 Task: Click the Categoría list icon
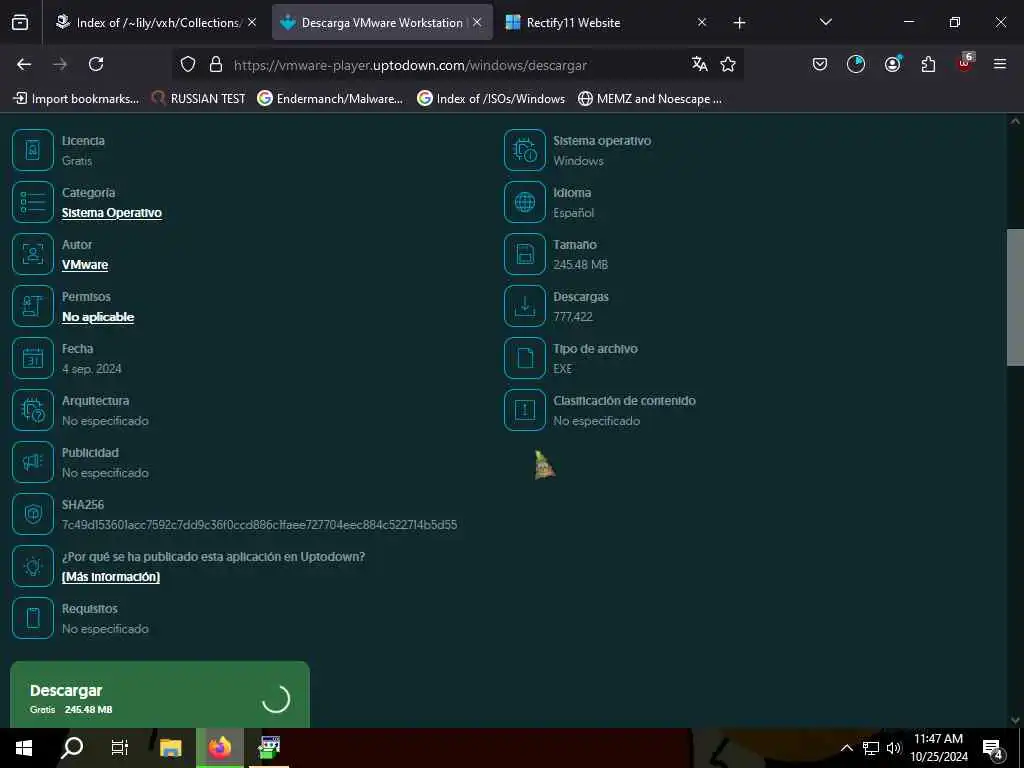point(33,202)
